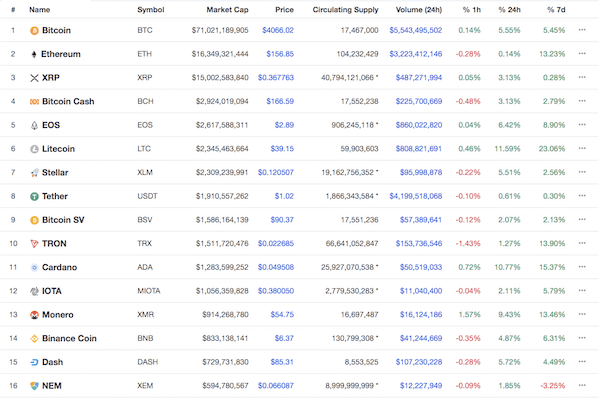
Task: Sort table by Volume (24h) column header
Action: click(419, 10)
